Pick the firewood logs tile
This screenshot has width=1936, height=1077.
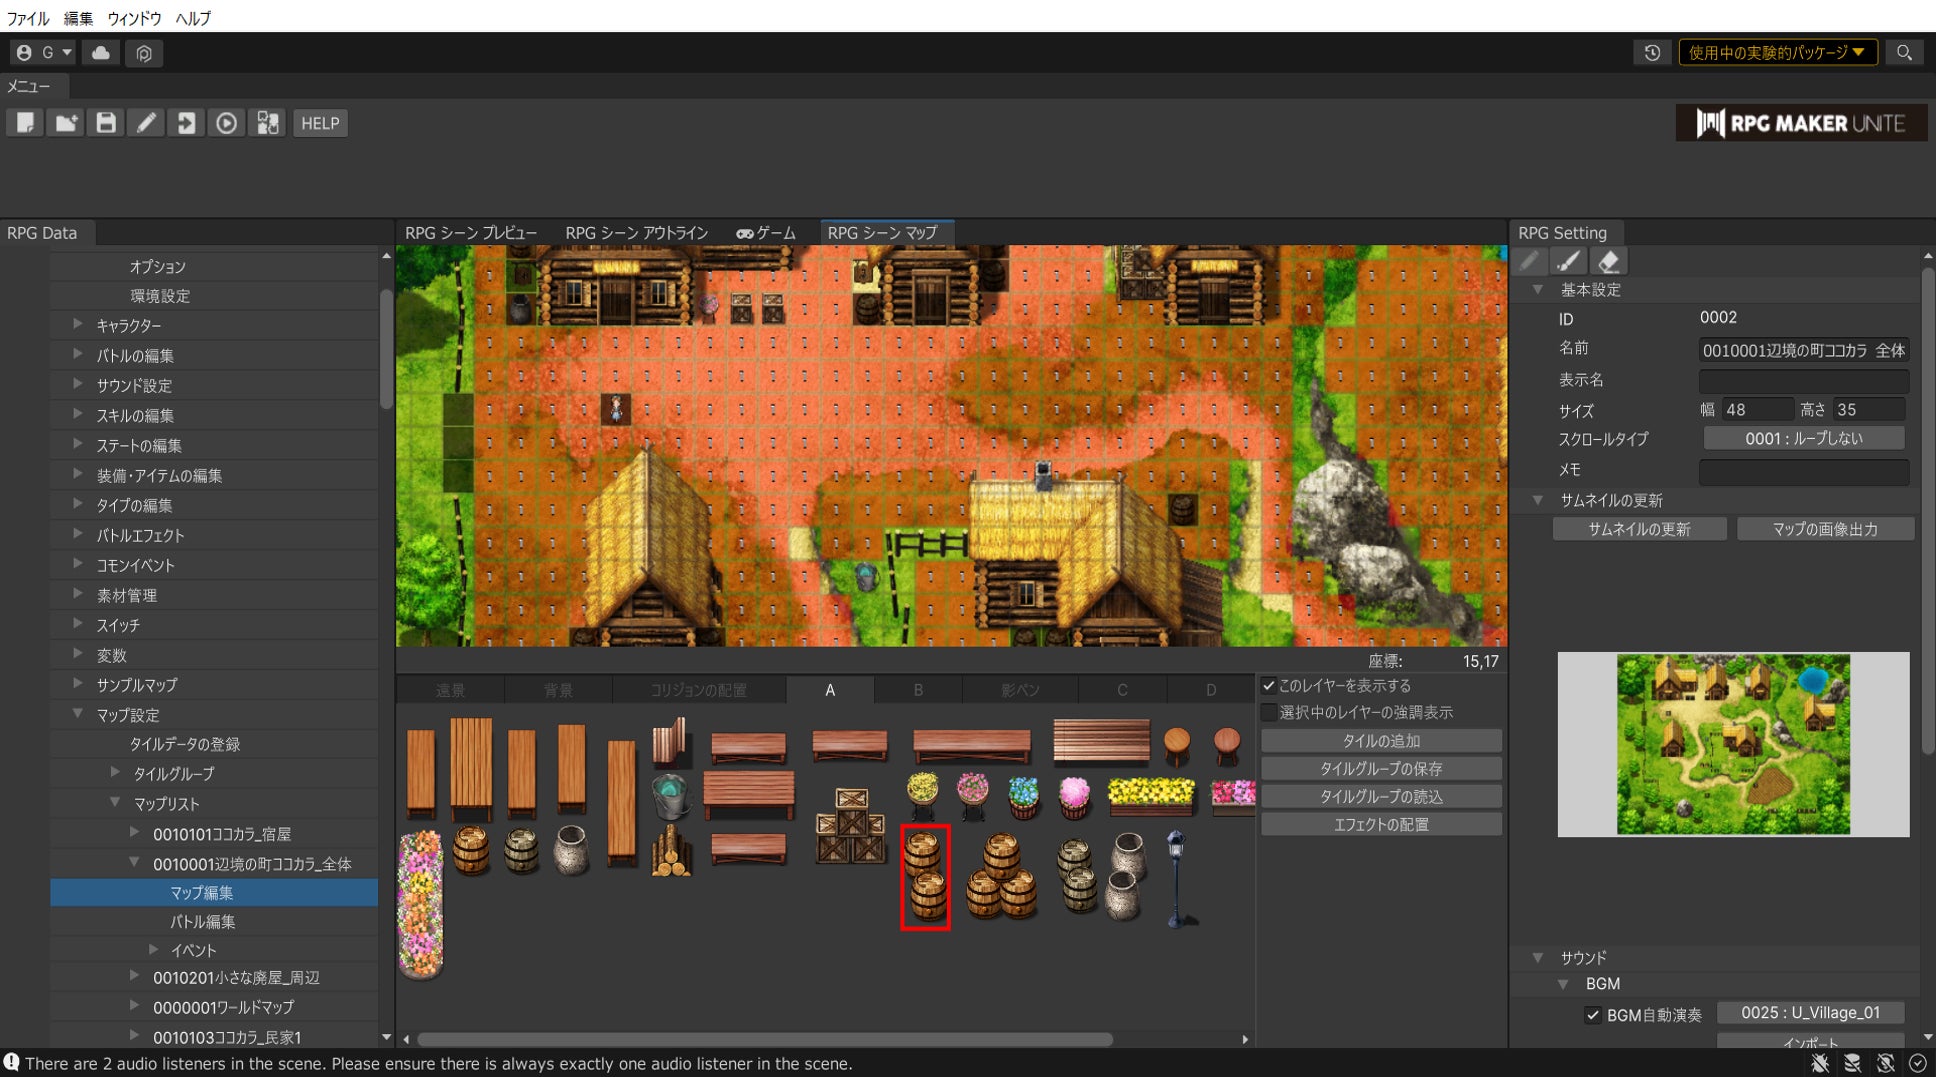(671, 851)
